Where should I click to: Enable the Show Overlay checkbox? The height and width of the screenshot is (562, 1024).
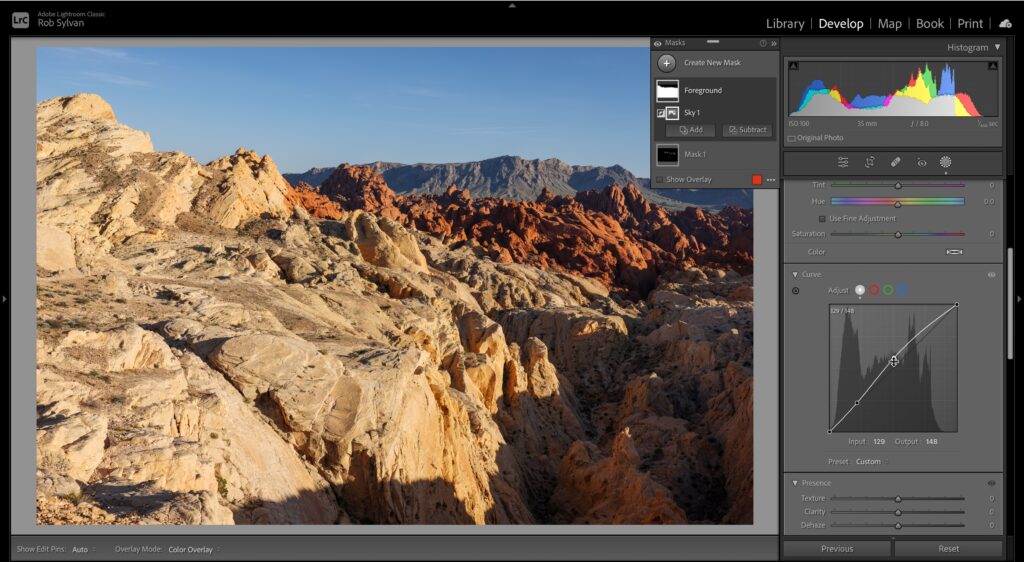[x=659, y=180]
